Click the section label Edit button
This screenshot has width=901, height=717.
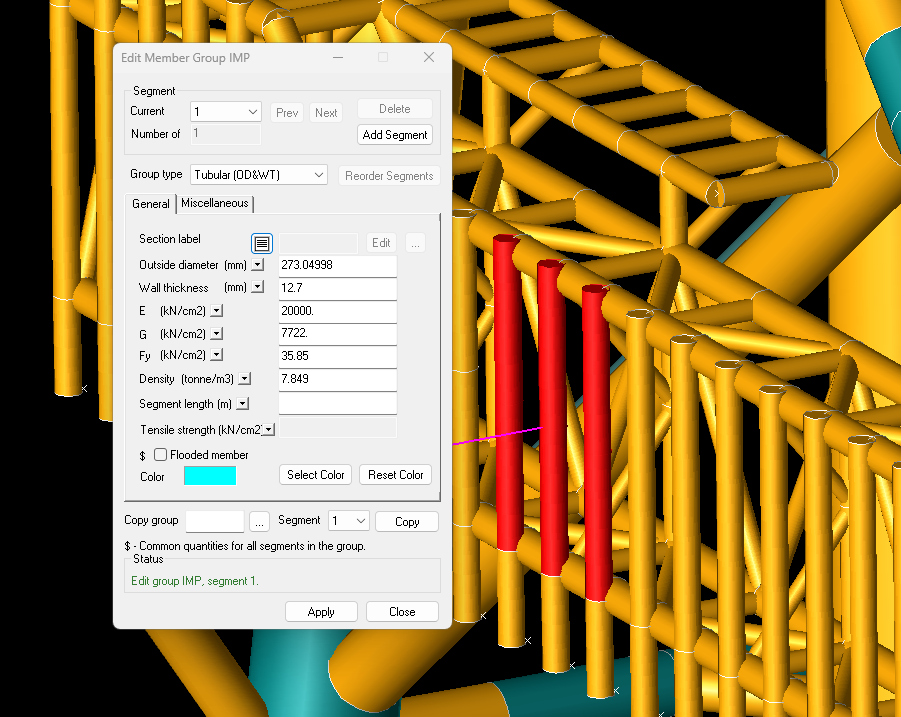coord(381,243)
